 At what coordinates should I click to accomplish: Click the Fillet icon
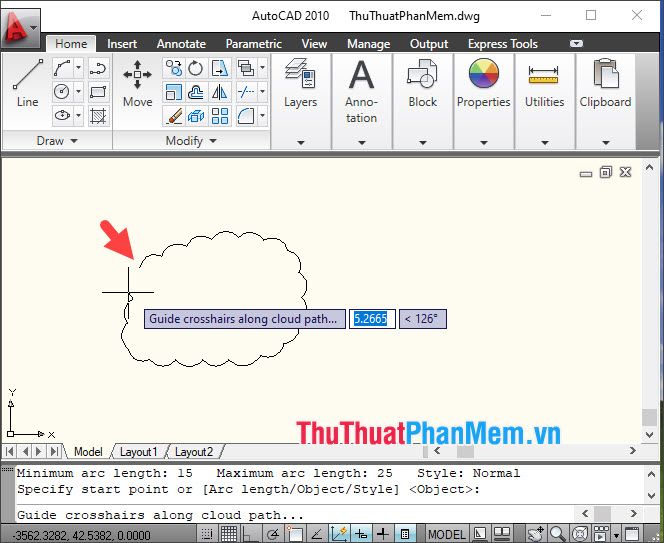click(x=246, y=115)
